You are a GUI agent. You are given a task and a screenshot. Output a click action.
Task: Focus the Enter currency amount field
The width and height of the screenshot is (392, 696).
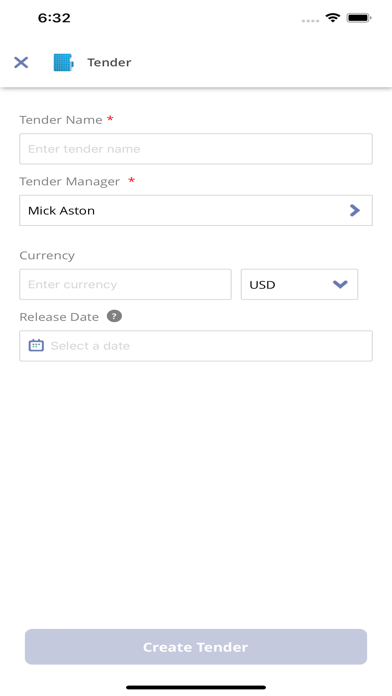coord(125,284)
